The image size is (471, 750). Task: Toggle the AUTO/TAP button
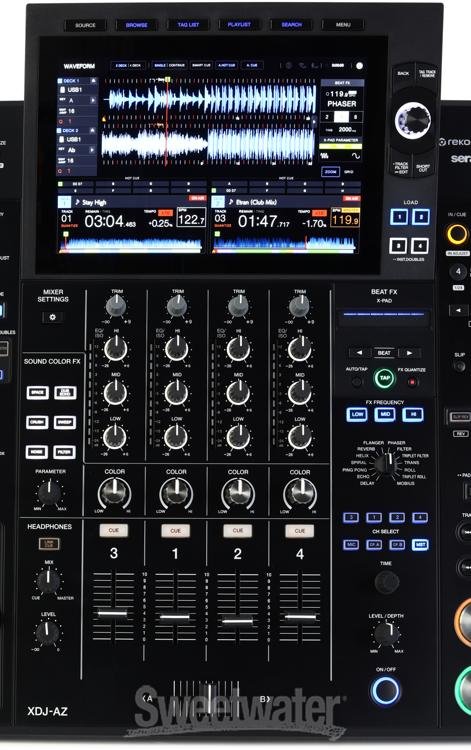[x=356, y=382]
